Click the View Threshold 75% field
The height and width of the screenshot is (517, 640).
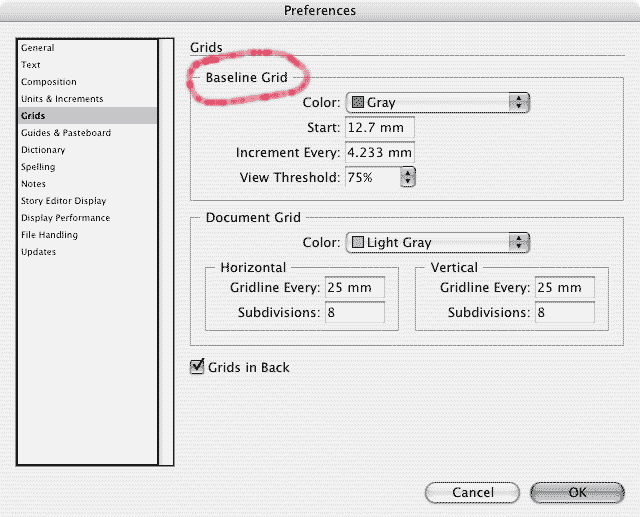373,177
